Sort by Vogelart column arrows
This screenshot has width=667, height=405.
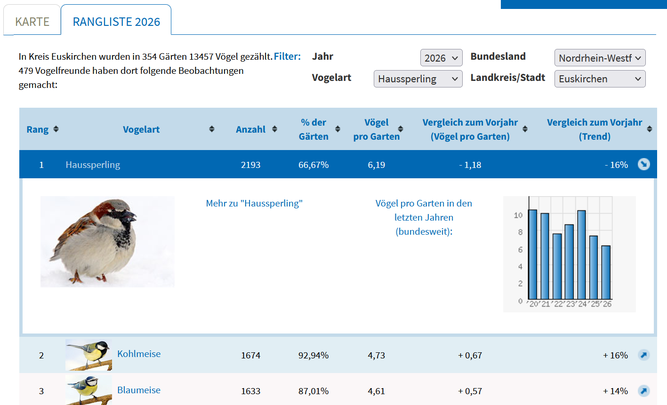tap(212, 129)
